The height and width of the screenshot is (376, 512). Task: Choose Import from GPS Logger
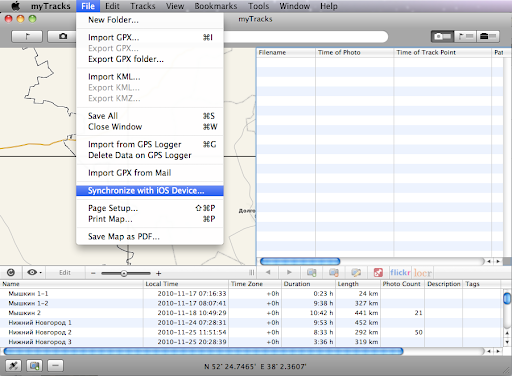click(x=150, y=144)
